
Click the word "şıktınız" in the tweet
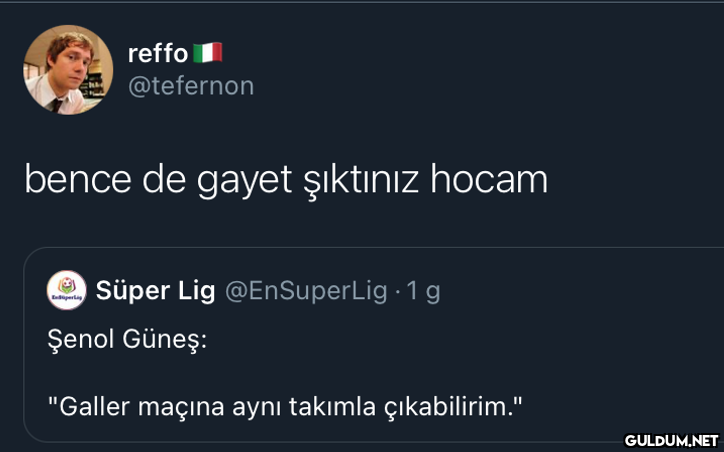tap(361, 182)
